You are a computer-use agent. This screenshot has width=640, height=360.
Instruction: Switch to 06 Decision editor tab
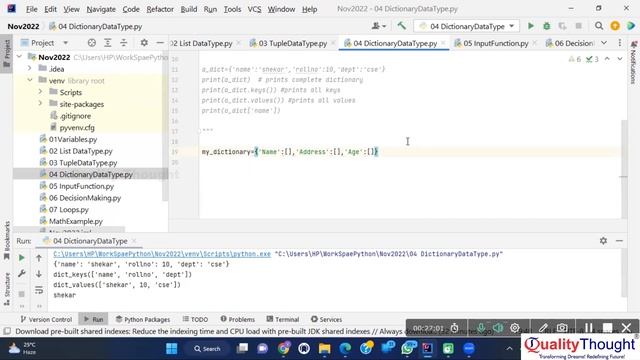[x=569, y=43]
